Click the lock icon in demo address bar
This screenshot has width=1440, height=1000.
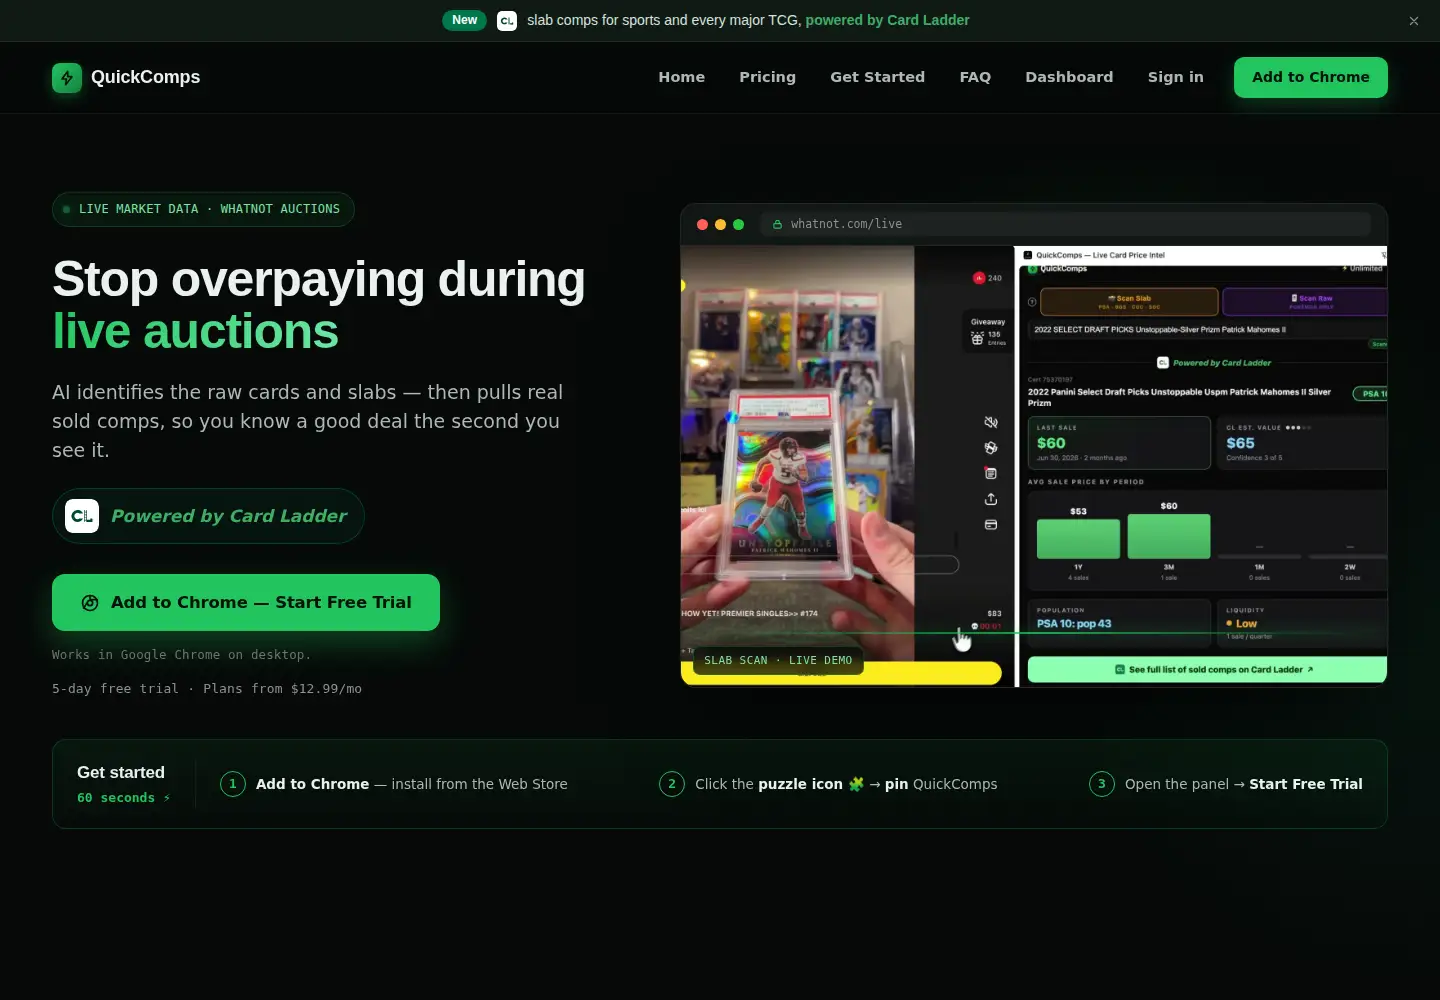pyautogui.click(x=777, y=225)
